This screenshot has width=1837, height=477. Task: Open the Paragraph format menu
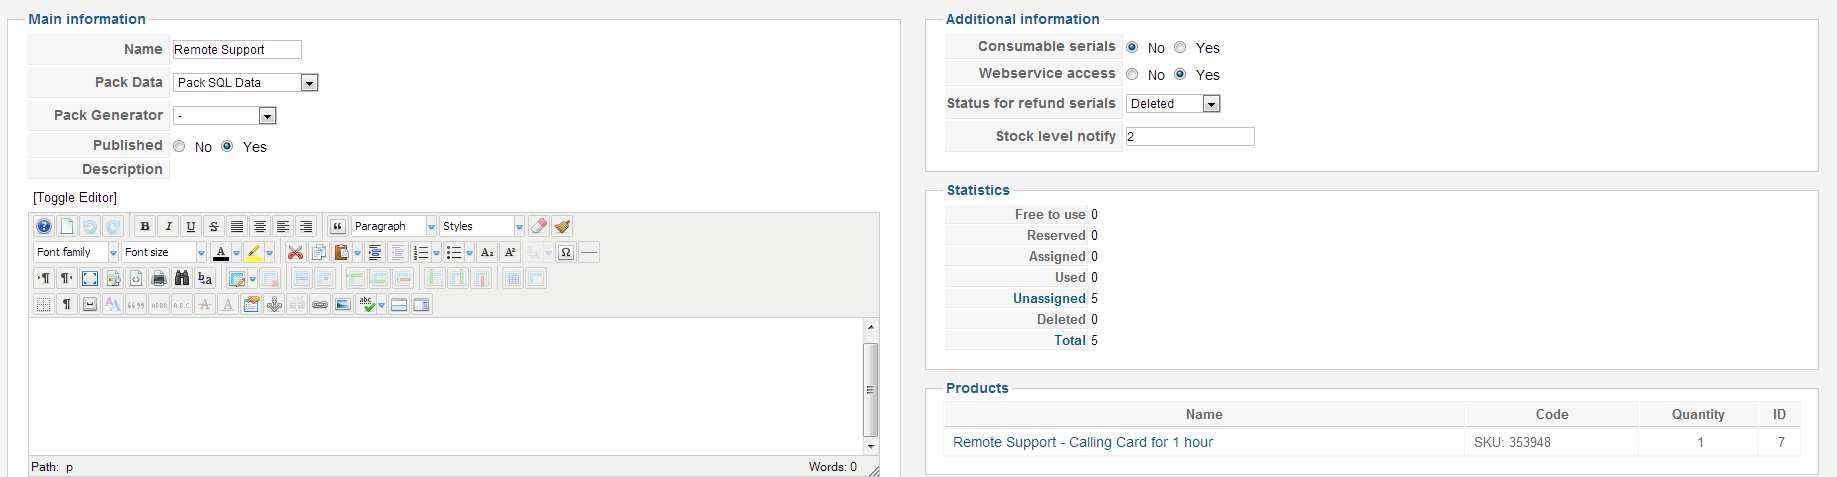coord(431,226)
